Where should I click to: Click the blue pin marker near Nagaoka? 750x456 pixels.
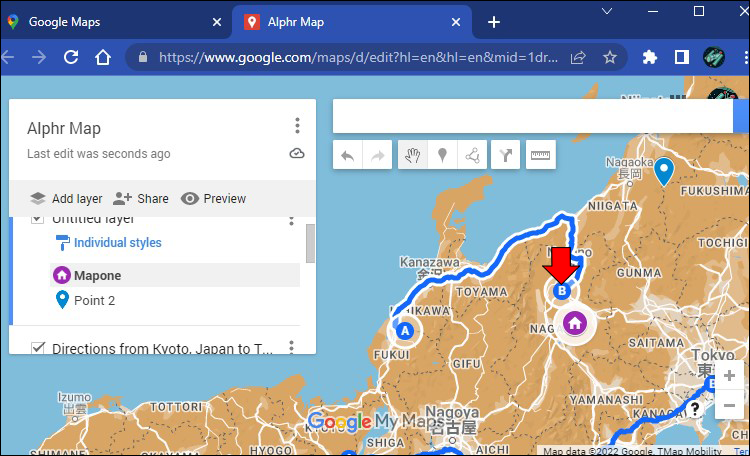pyautogui.click(x=664, y=171)
